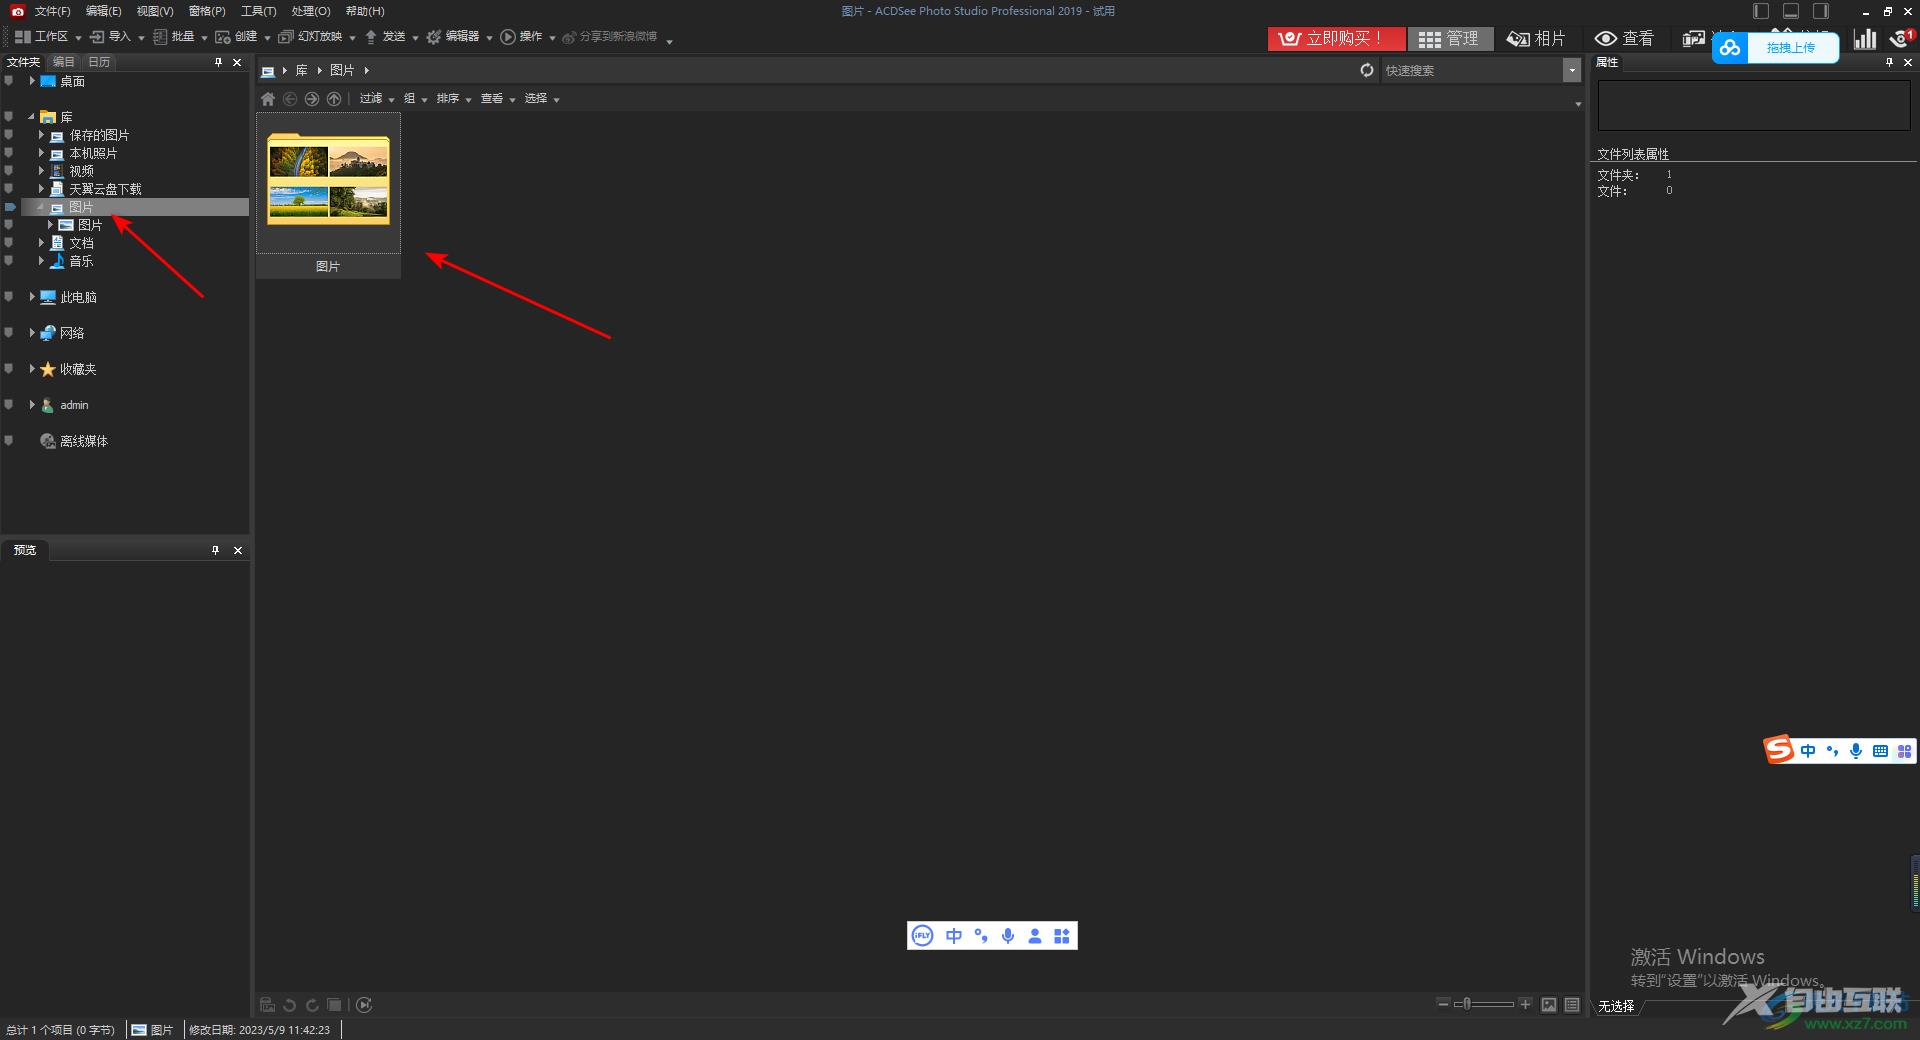The height and width of the screenshot is (1040, 1920).
Task: Toggle the bottom panel layout icon in title bar
Action: tap(1791, 11)
